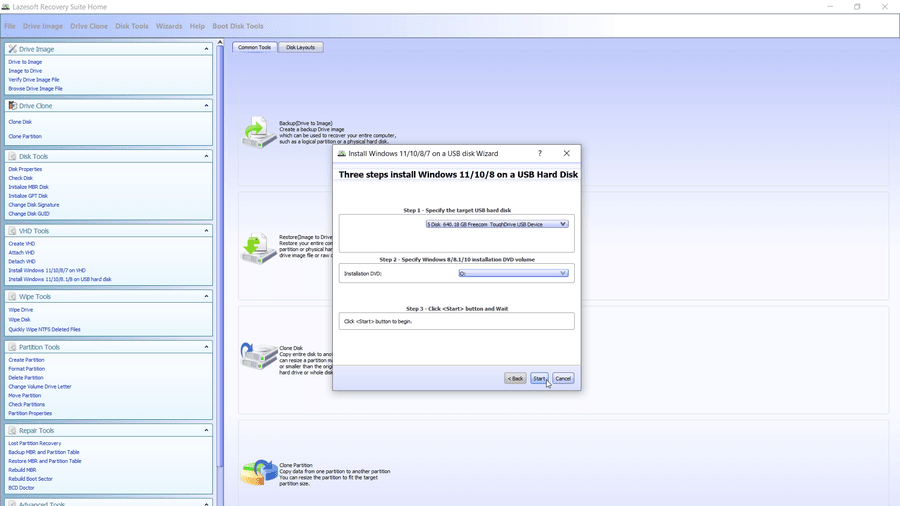Select Check Disk link
Screen dimensions: 900x506
[21, 178]
